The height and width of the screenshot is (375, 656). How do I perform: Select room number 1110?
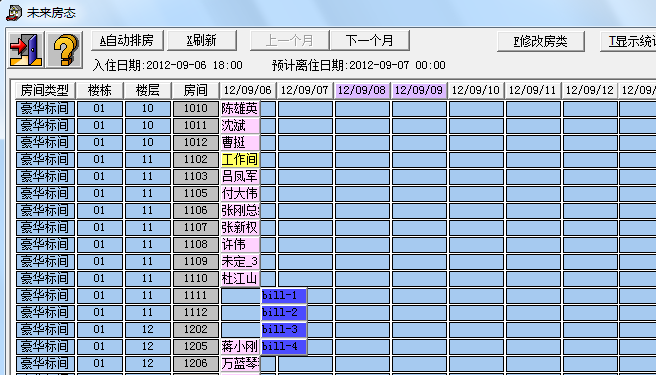(x=196, y=278)
